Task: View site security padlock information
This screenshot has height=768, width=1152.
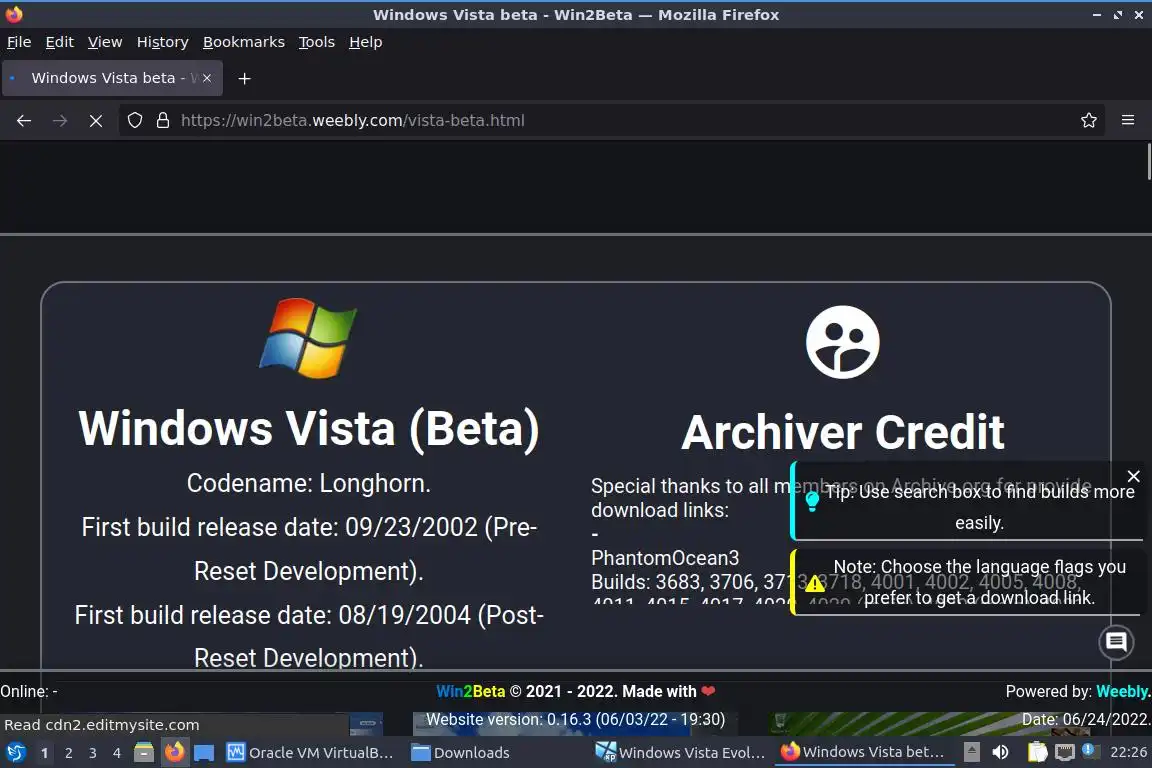Action: pyautogui.click(x=163, y=121)
